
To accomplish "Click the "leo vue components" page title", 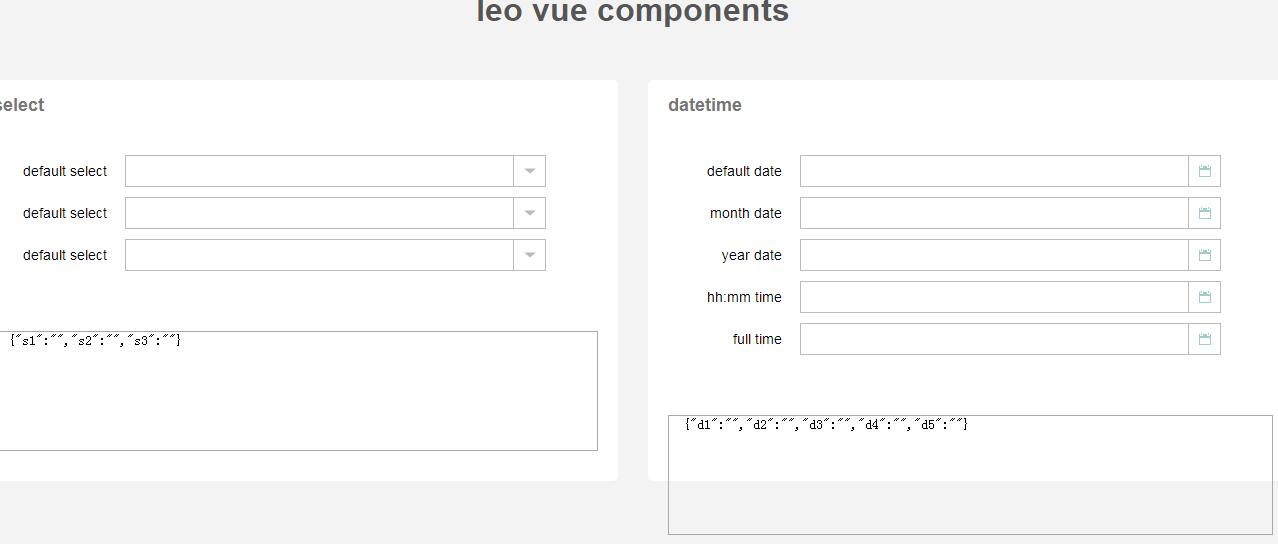I will pos(632,12).
